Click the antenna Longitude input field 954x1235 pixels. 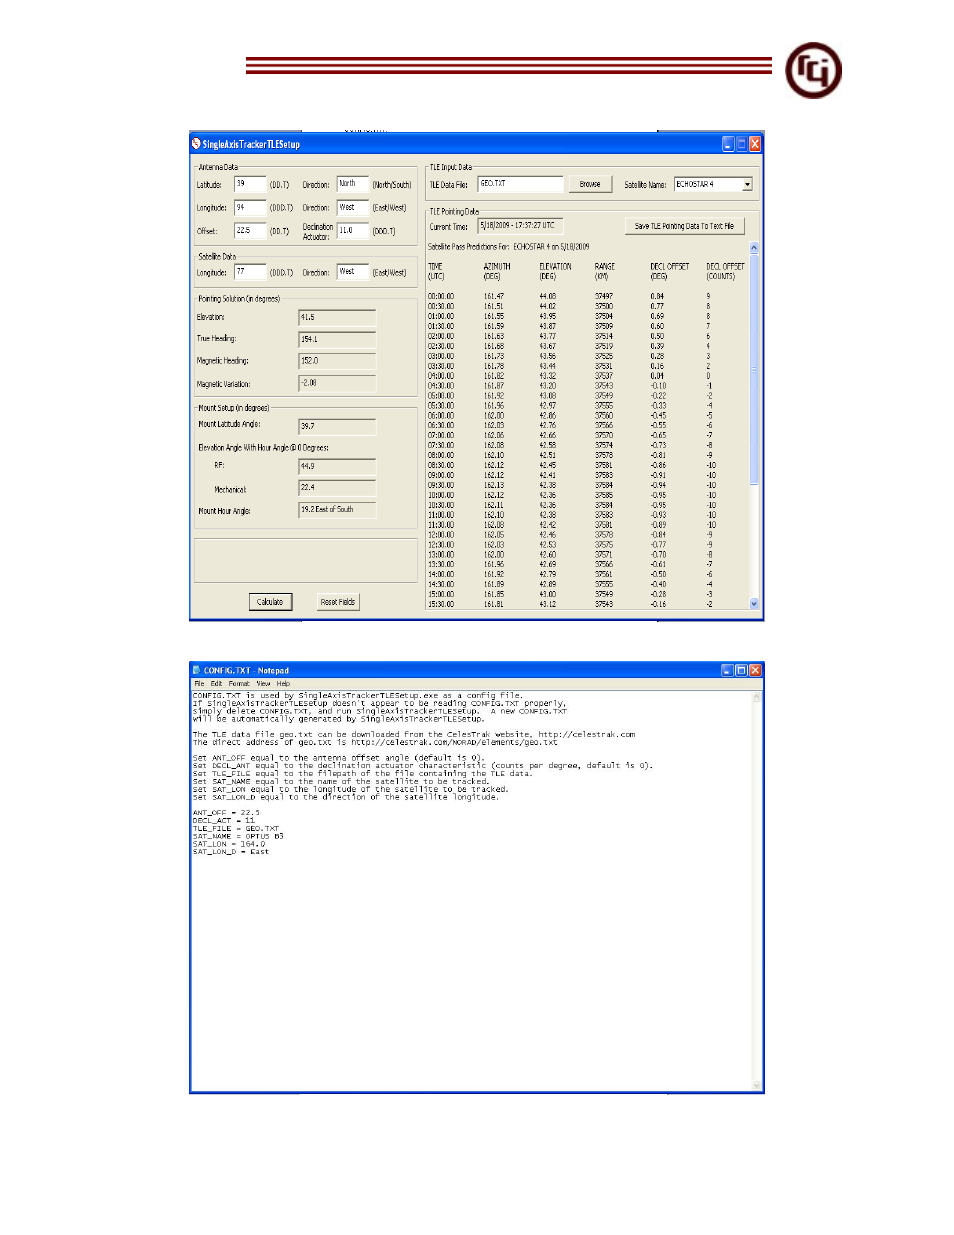pos(250,208)
